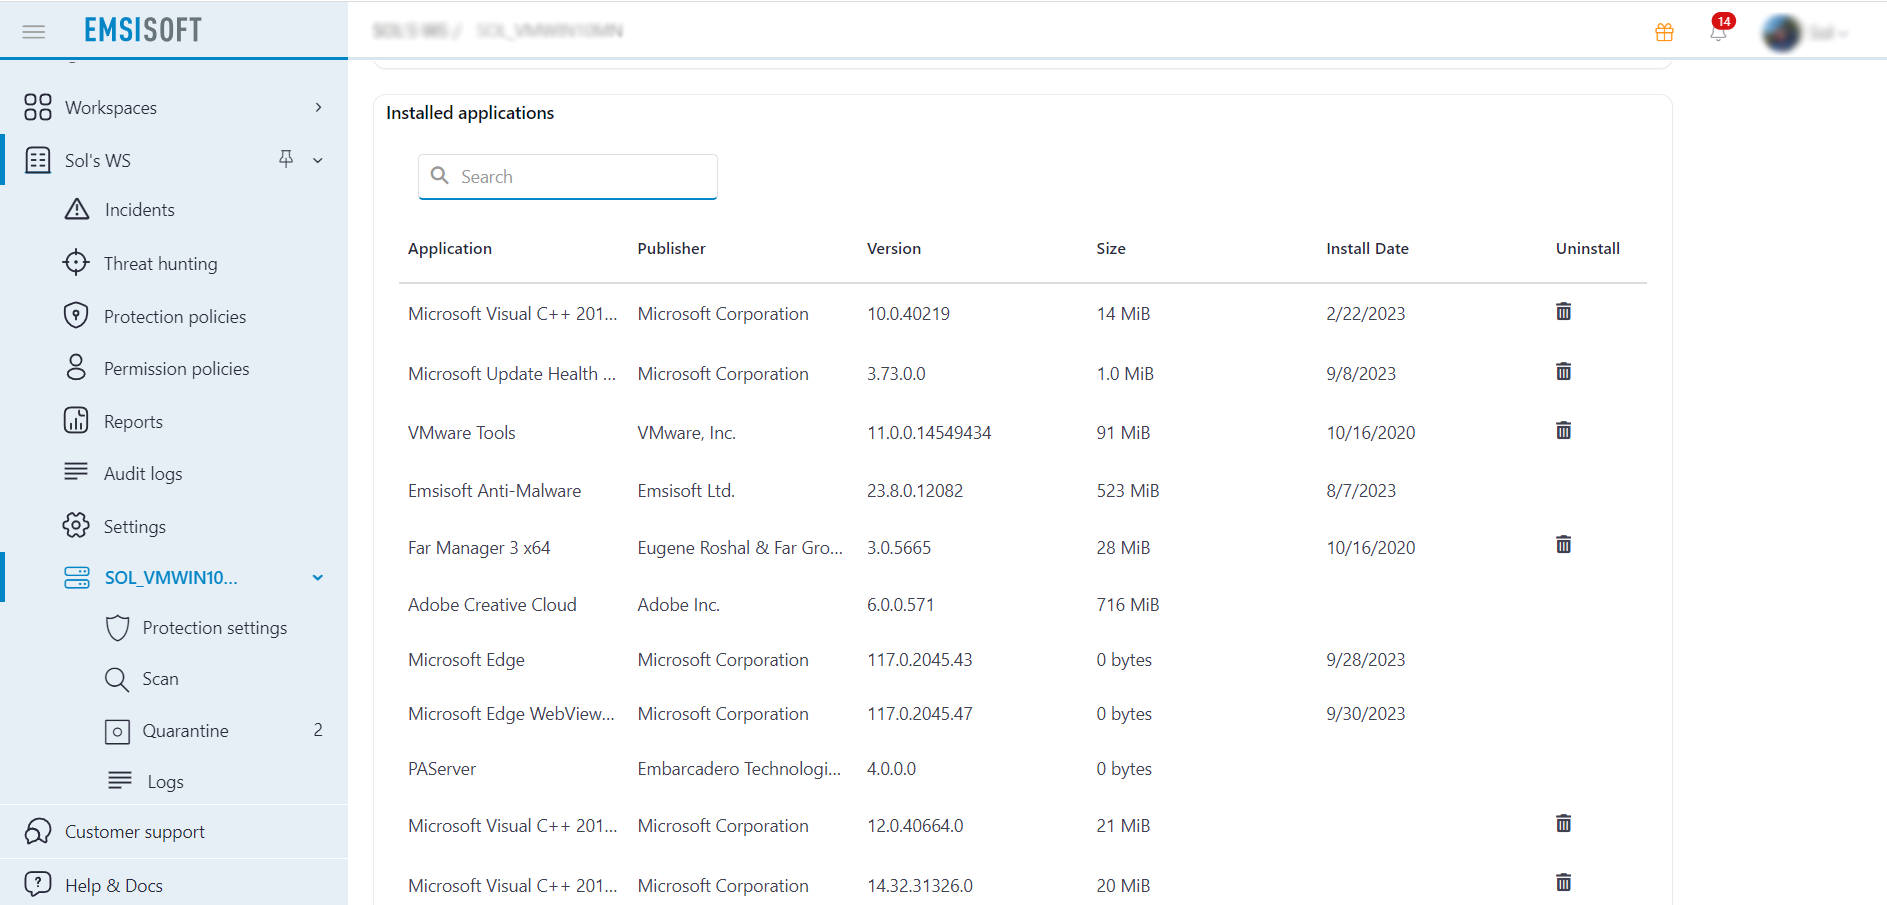Switch to Protection settings
This screenshot has width=1887, height=905.
click(x=215, y=628)
